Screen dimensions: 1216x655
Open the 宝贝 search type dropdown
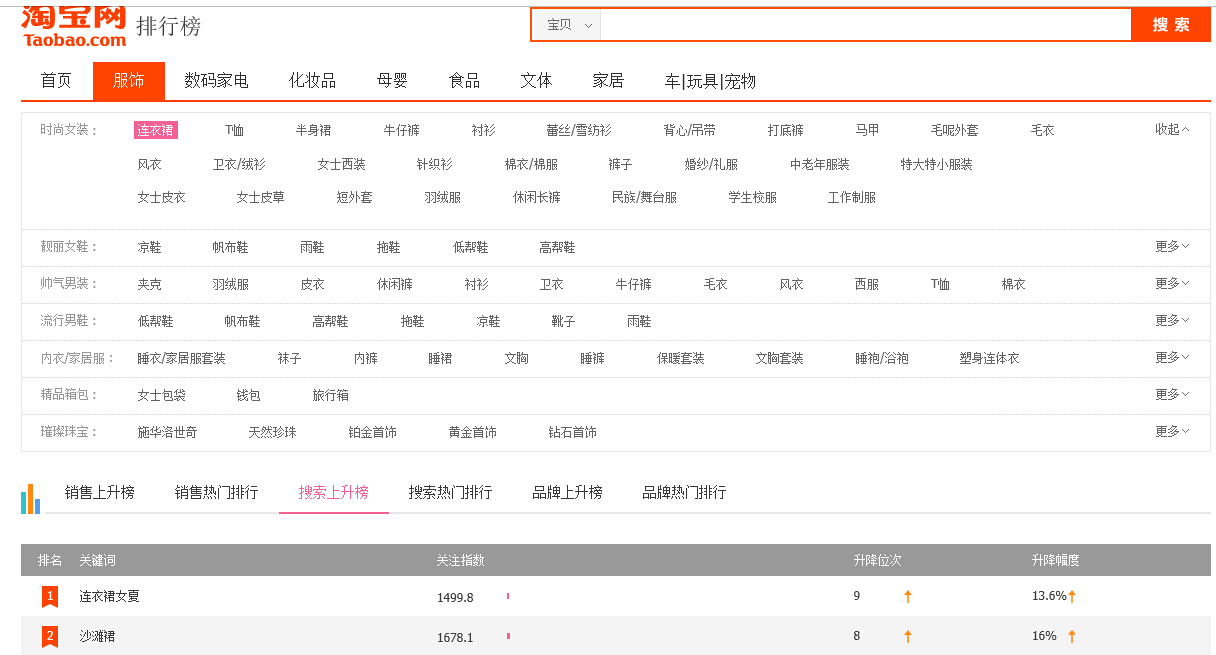[x=568, y=25]
